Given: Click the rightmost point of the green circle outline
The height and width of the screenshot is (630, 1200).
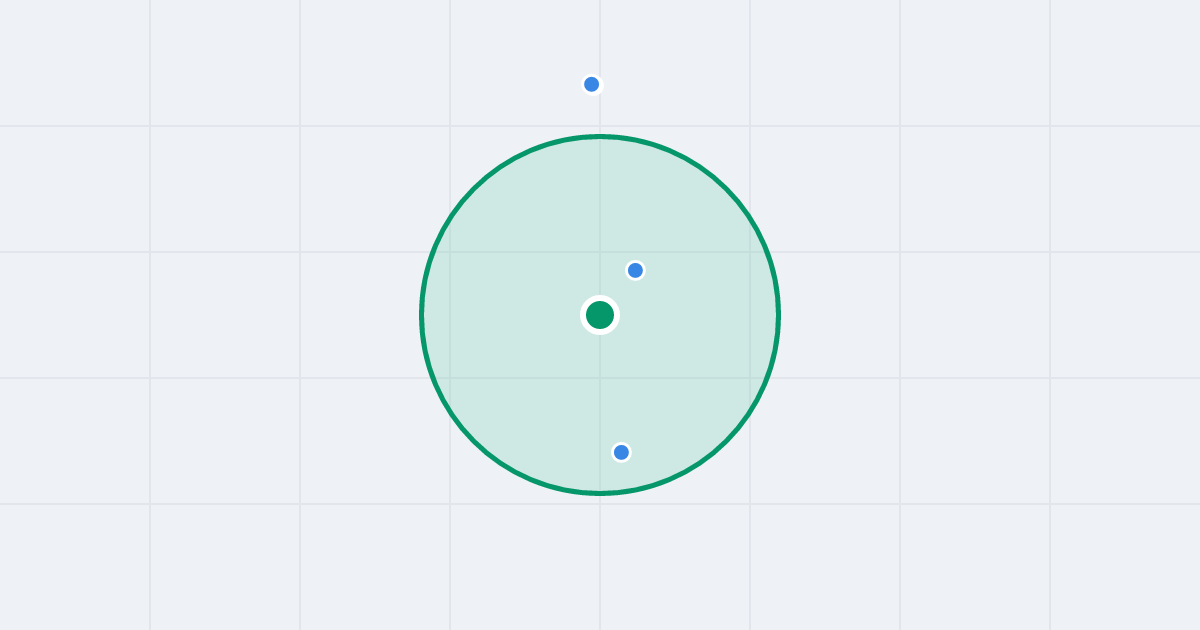Looking at the screenshot, I should pyautogui.click(x=778, y=315).
